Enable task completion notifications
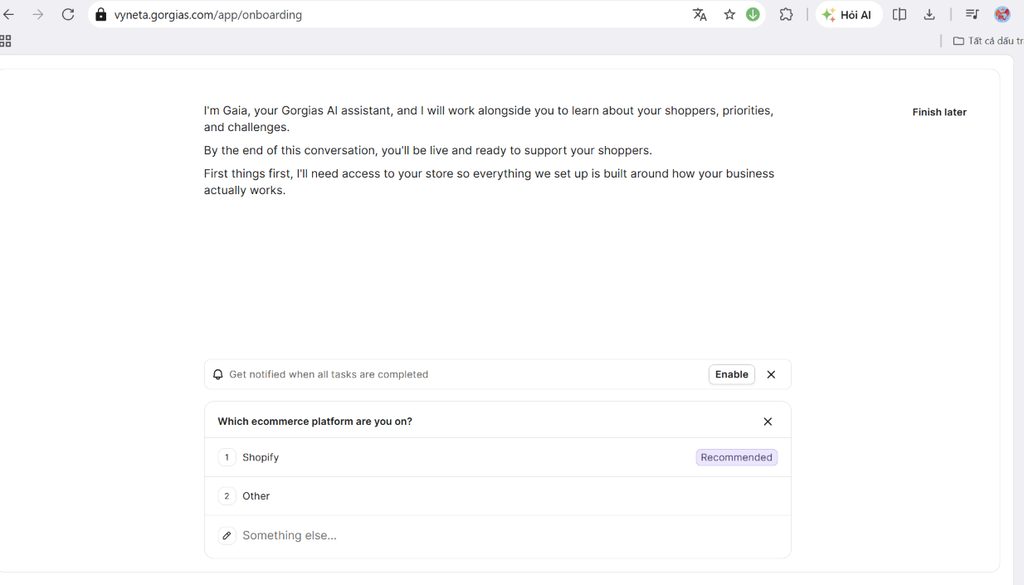Image resolution: width=1024 pixels, height=585 pixels. 731,374
